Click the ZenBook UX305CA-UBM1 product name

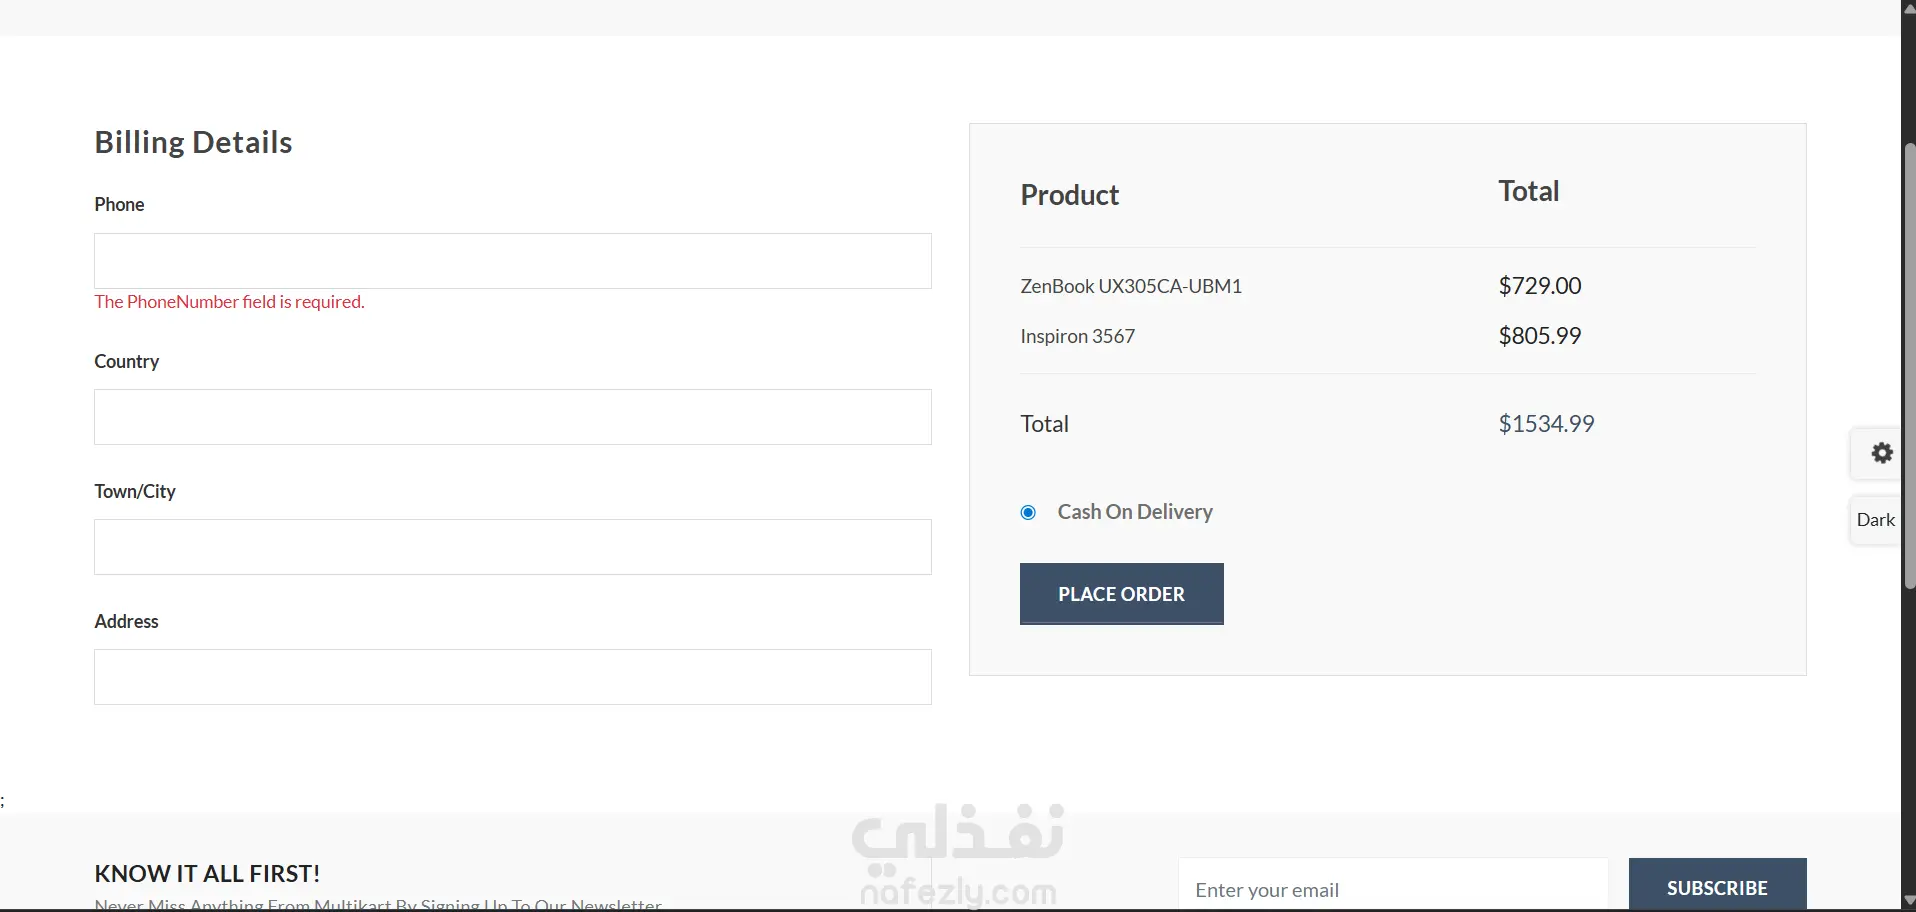click(1130, 286)
